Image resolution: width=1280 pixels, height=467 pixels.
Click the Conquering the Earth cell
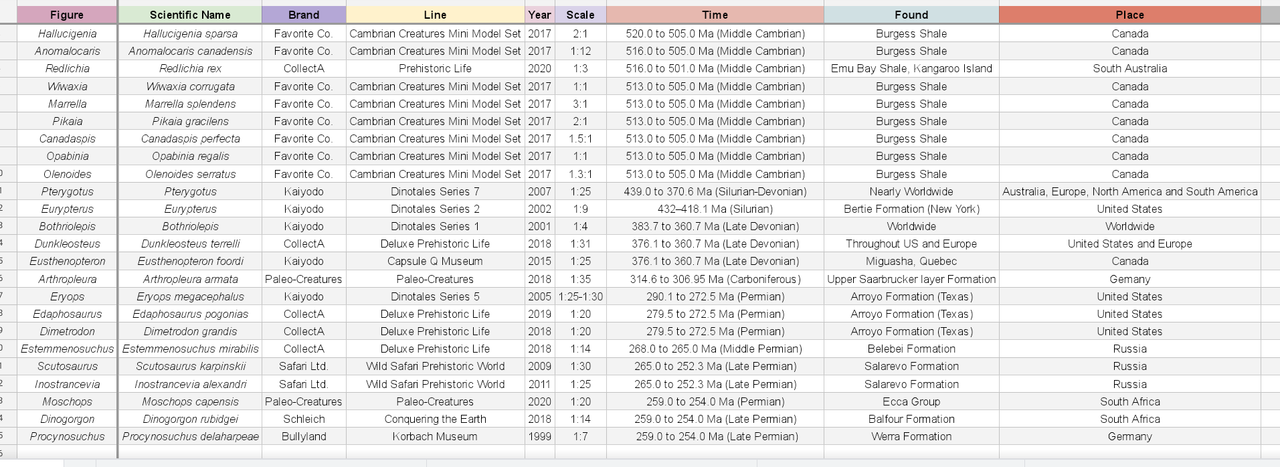(x=435, y=419)
